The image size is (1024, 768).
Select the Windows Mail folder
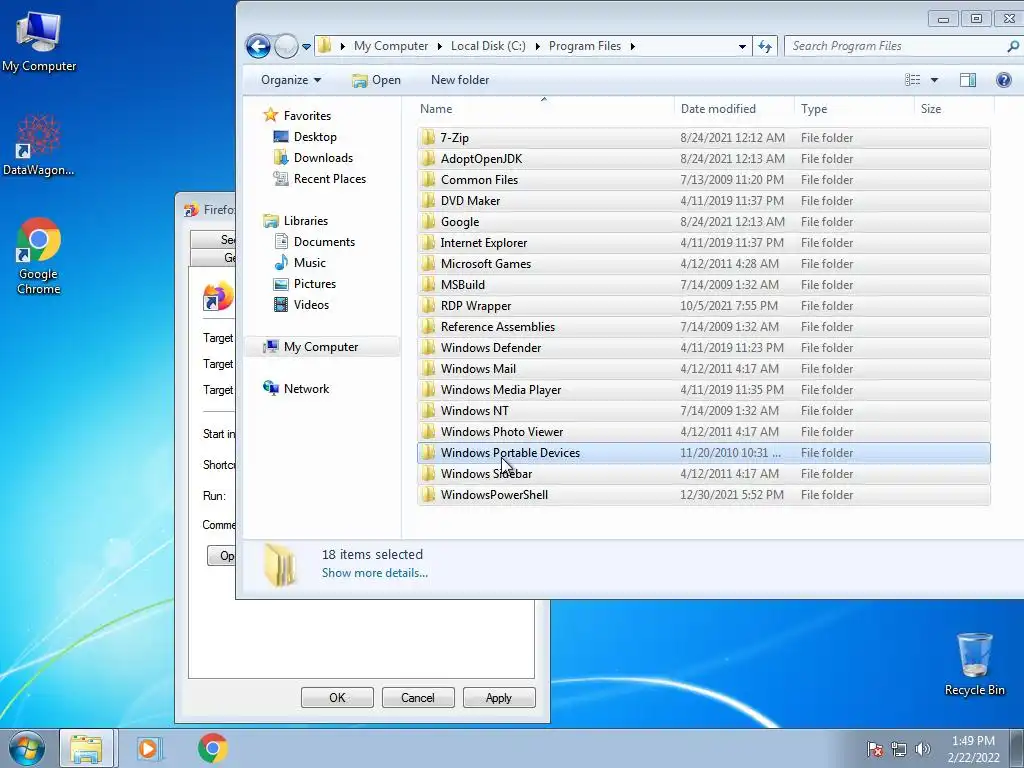click(703, 368)
